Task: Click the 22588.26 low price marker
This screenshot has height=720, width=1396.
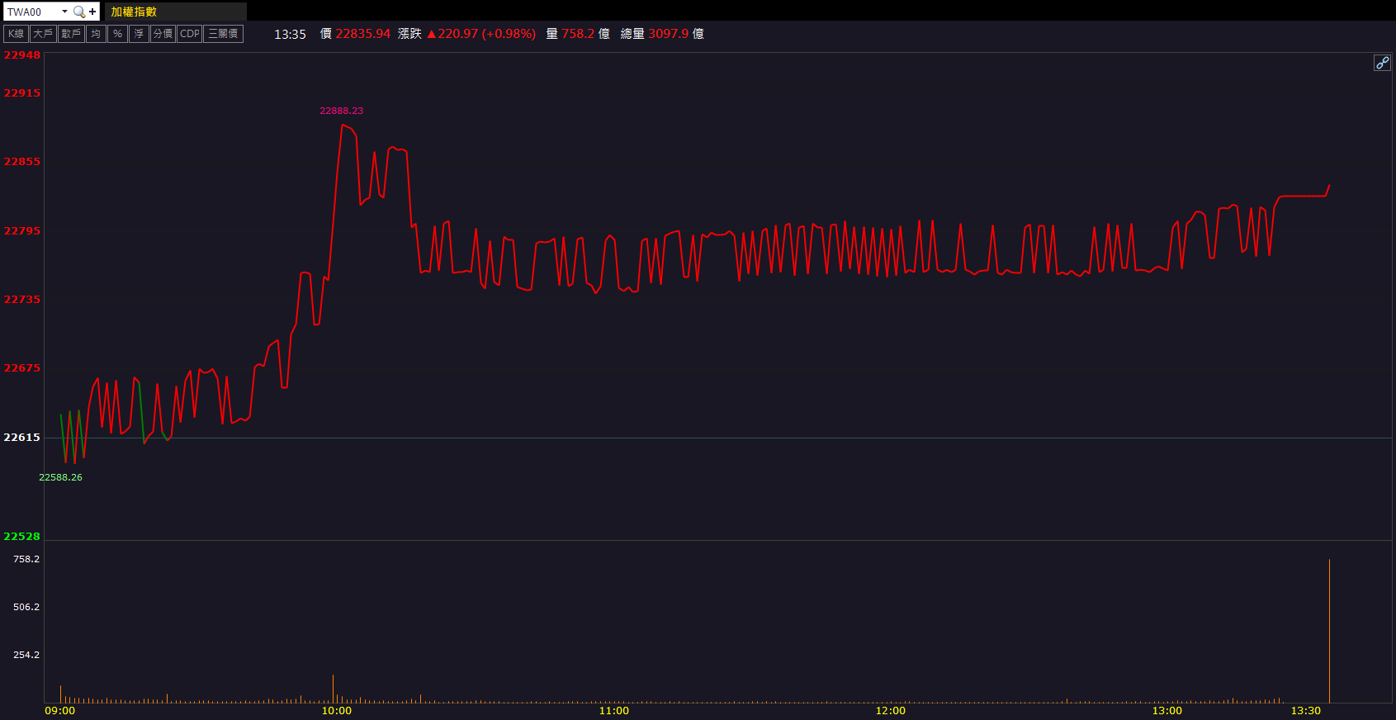Action: point(60,477)
